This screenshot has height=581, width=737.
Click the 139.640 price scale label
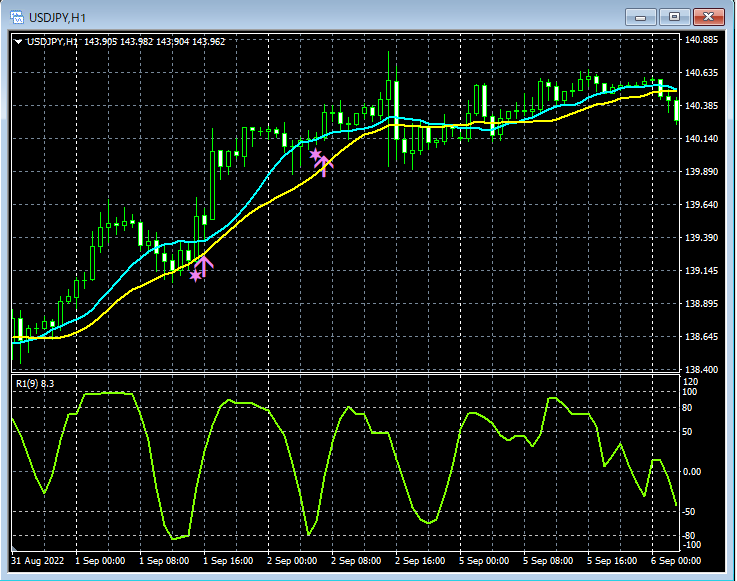point(701,204)
